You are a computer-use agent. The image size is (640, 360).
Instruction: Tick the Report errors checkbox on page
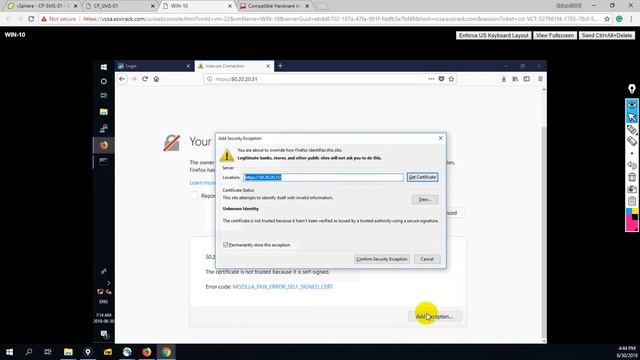(x=194, y=196)
